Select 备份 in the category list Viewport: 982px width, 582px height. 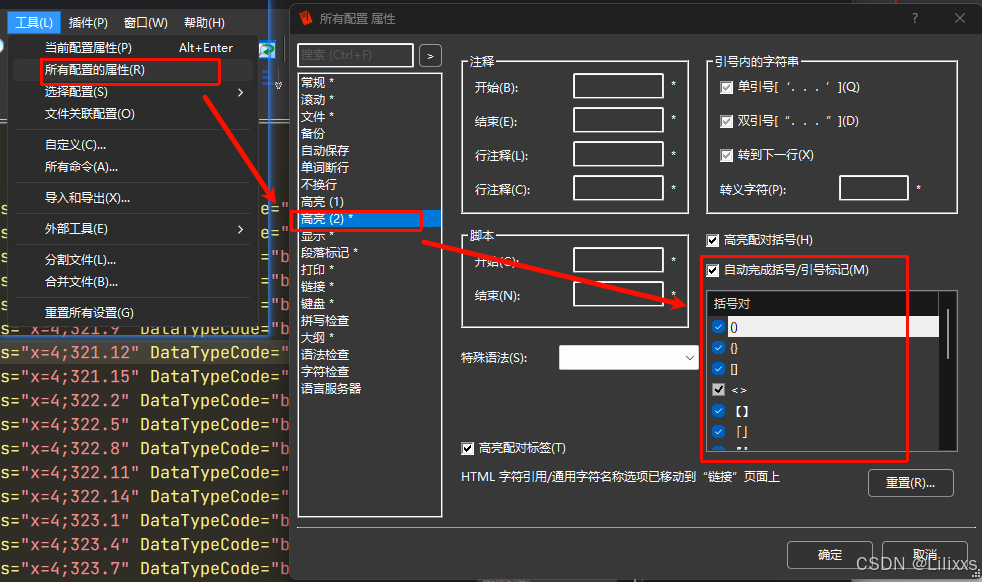click(x=370, y=133)
